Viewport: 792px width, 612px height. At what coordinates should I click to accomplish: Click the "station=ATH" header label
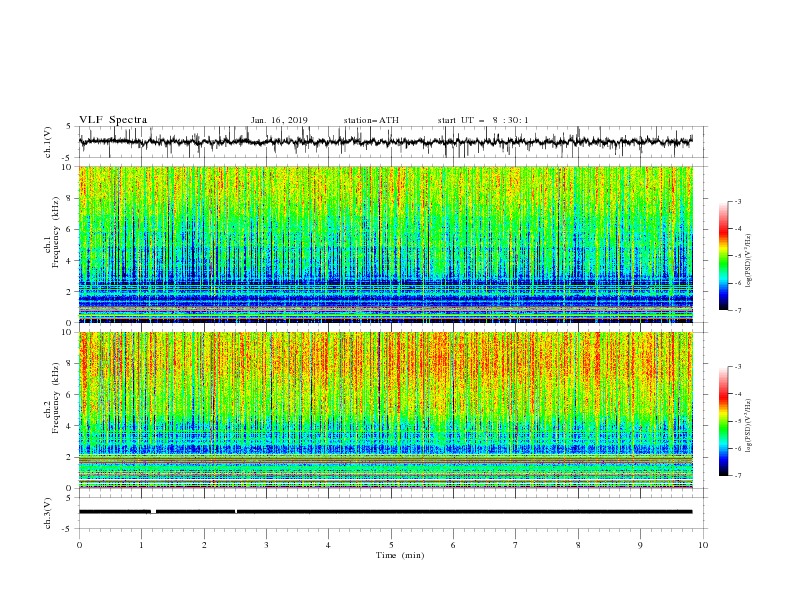(371, 120)
